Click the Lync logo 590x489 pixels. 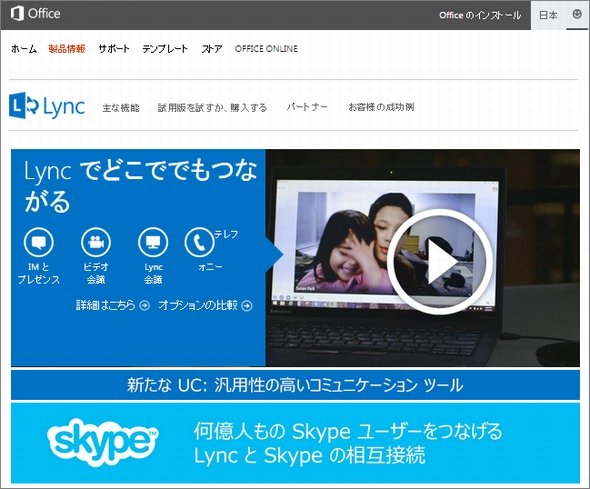tap(47, 106)
